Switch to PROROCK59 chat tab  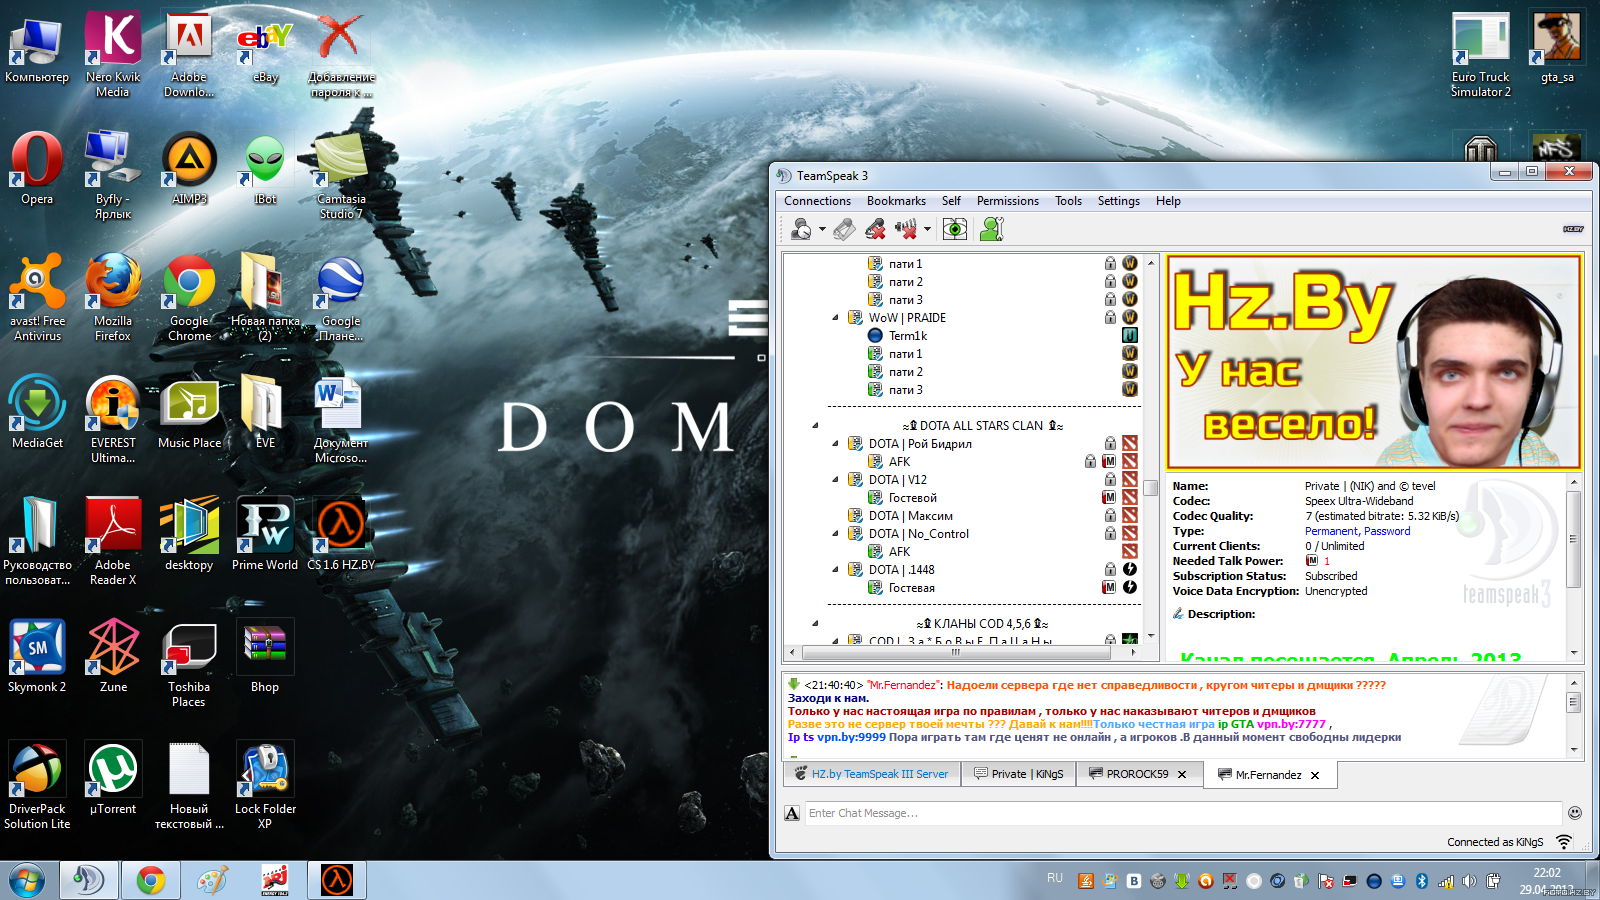pos(1137,774)
